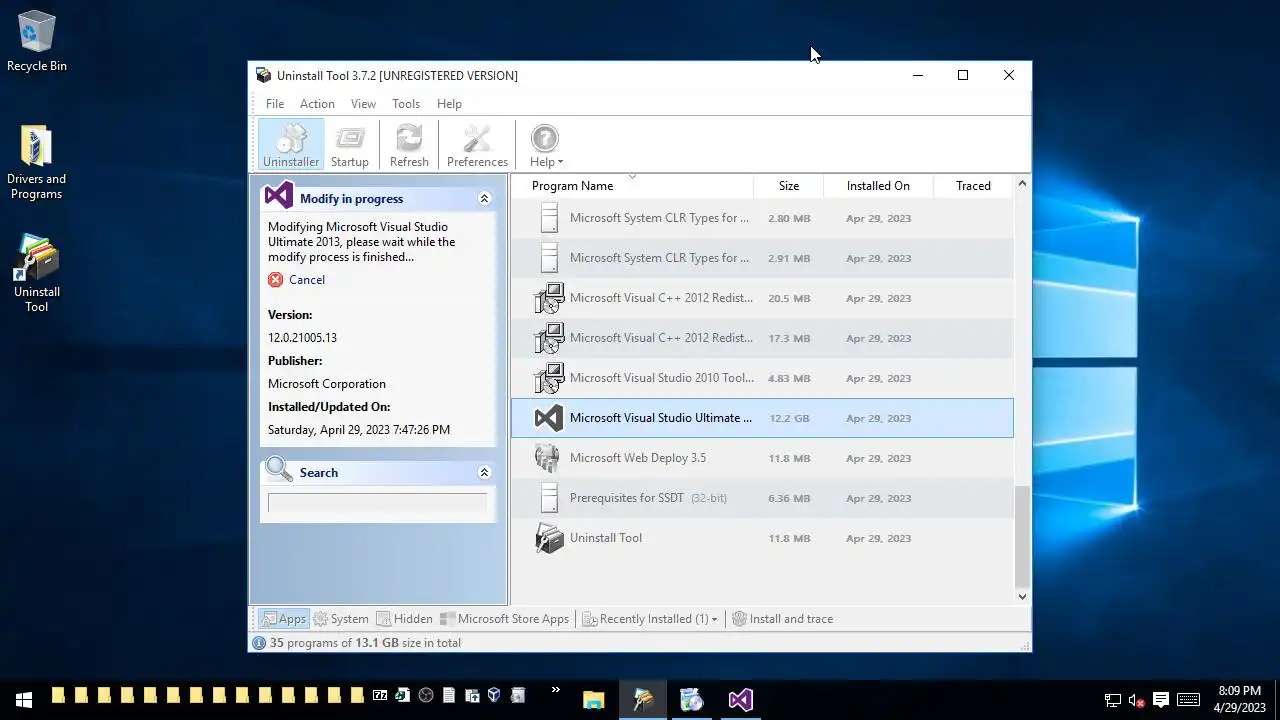The image size is (1280, 720).
Task: Click Prerequisites for SSDT row icon
Action: [549, 498]
